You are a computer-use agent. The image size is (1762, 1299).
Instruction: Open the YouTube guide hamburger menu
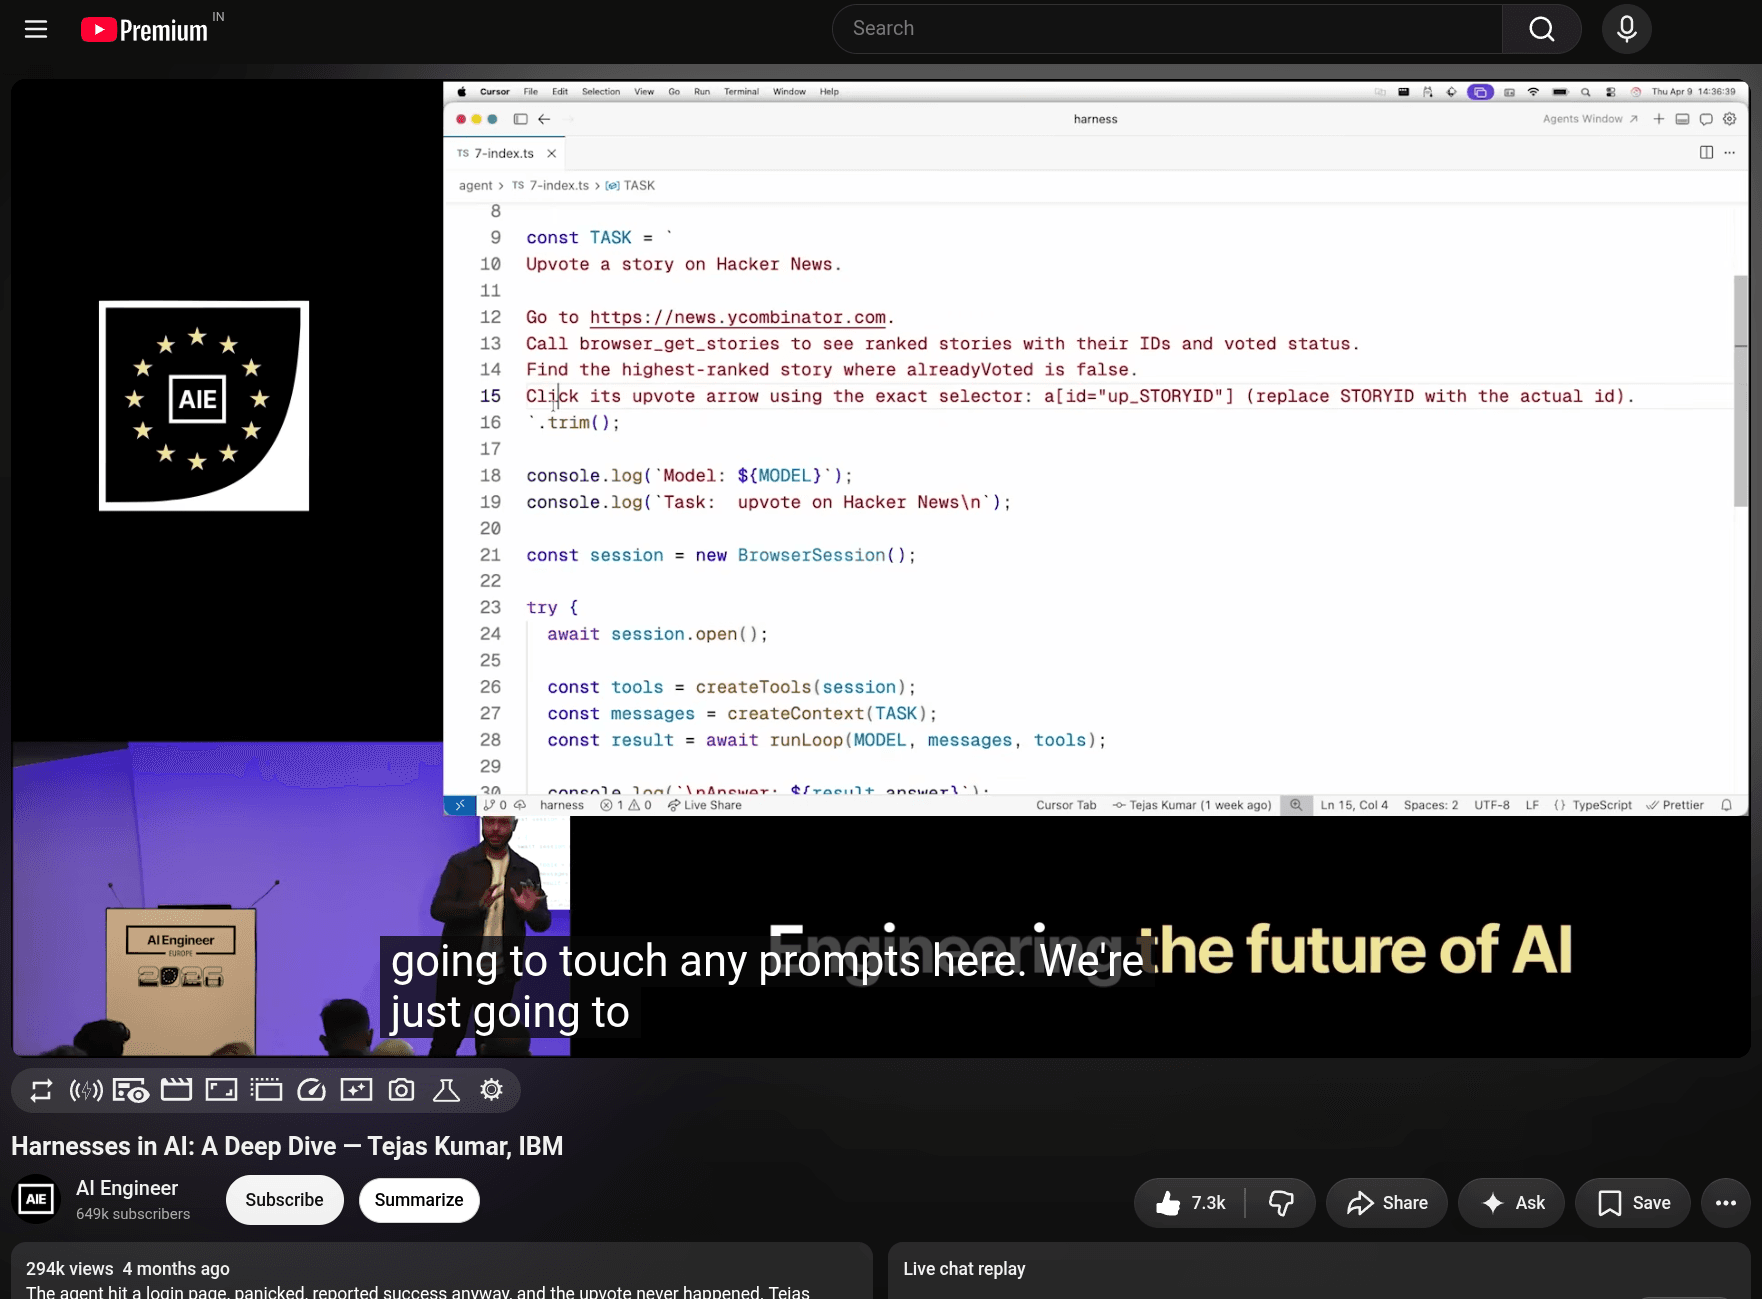click(x=36, y=29)
